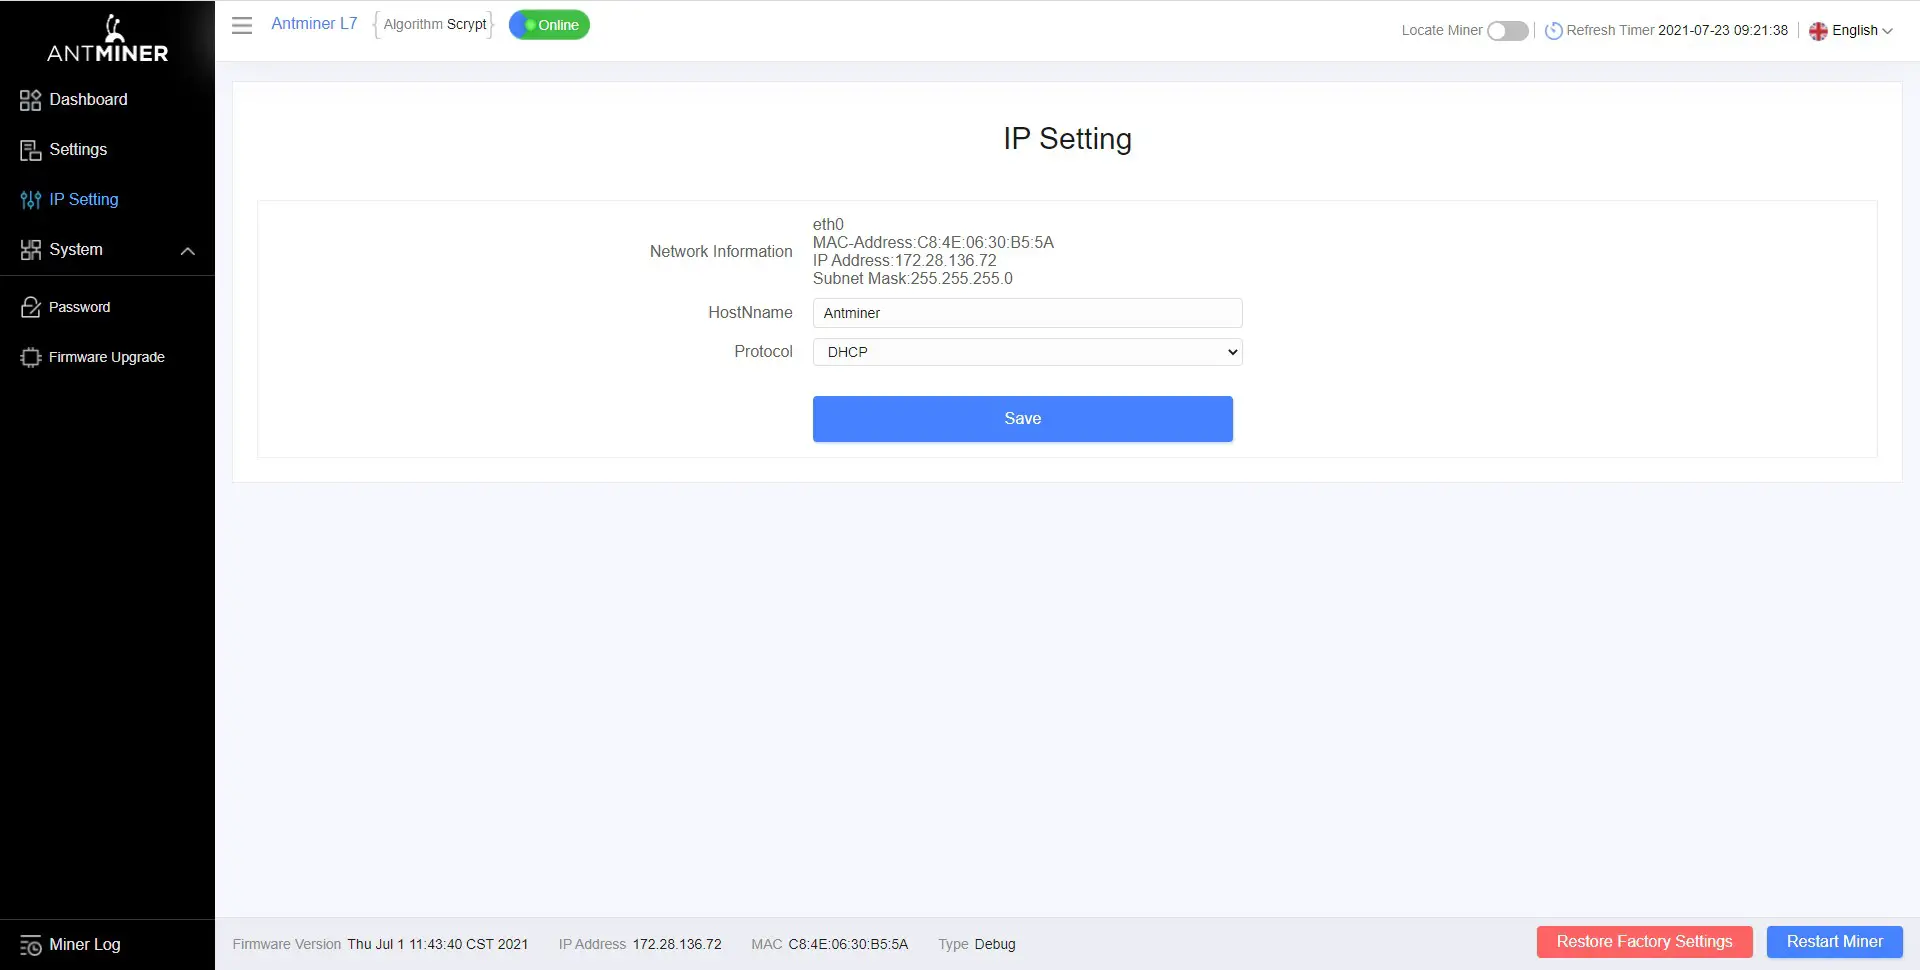The height and width of the screenshot is (970, 1920).
Task: Open the hamburger navigation menu
Action: (x=241, y=25)
